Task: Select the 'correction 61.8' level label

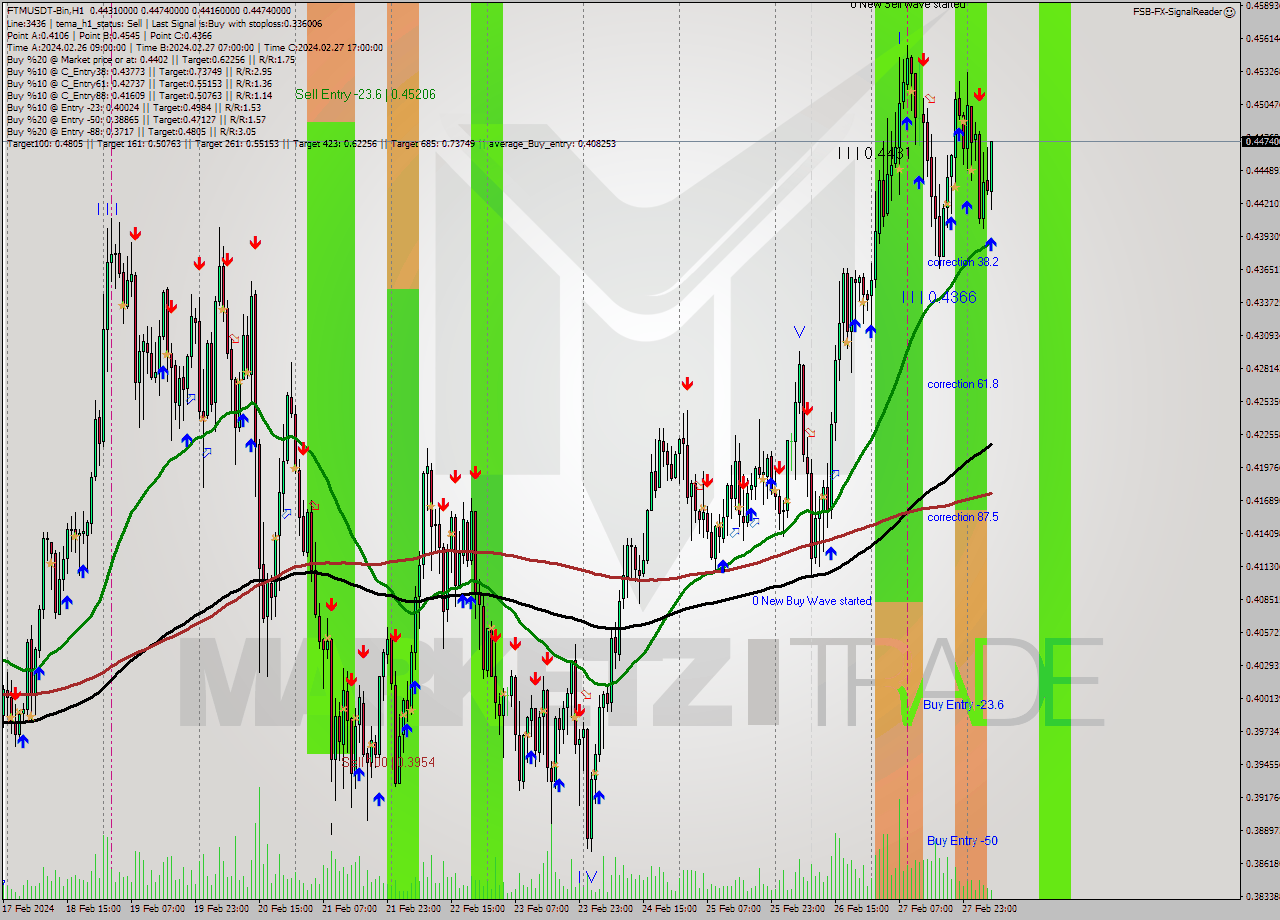Action: pos(962,384)
